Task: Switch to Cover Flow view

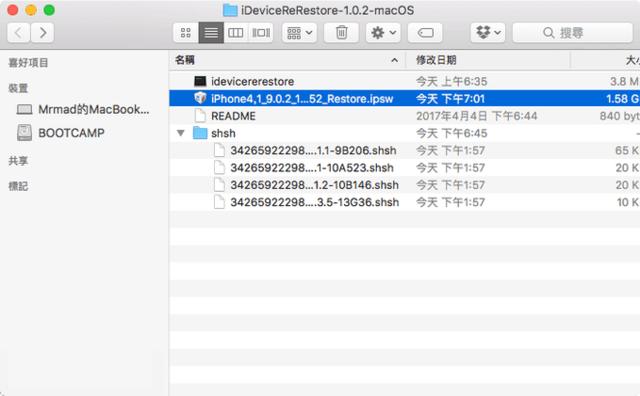Action: 261,32
